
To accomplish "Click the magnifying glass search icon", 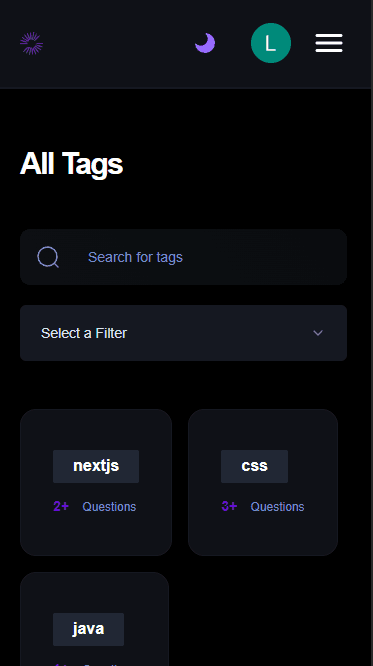I will tap(48, 257).
